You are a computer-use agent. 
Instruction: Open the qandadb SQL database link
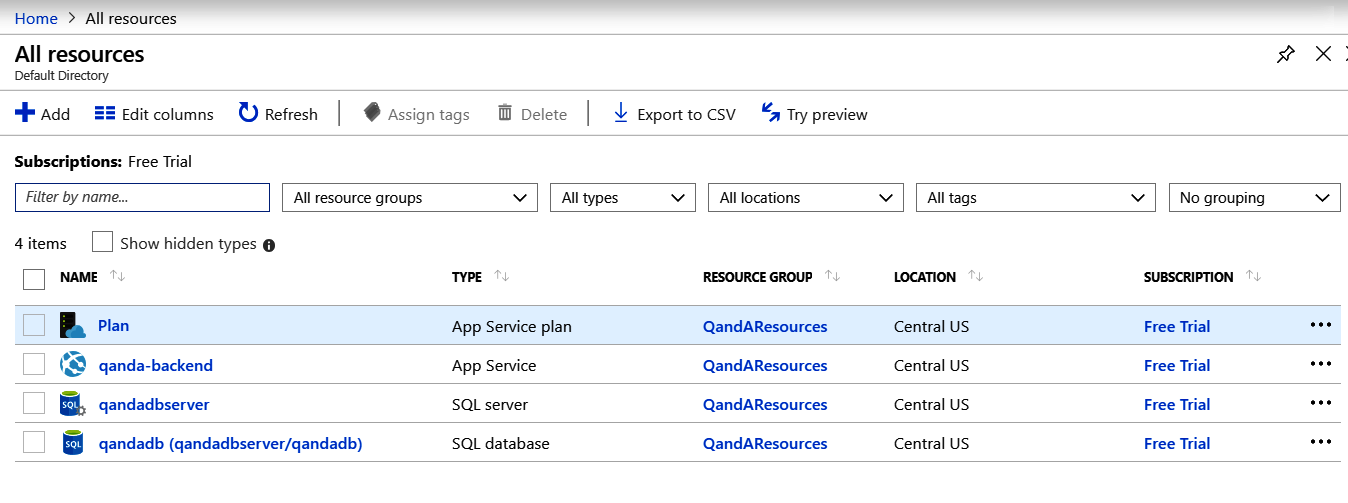pos(230,443)
